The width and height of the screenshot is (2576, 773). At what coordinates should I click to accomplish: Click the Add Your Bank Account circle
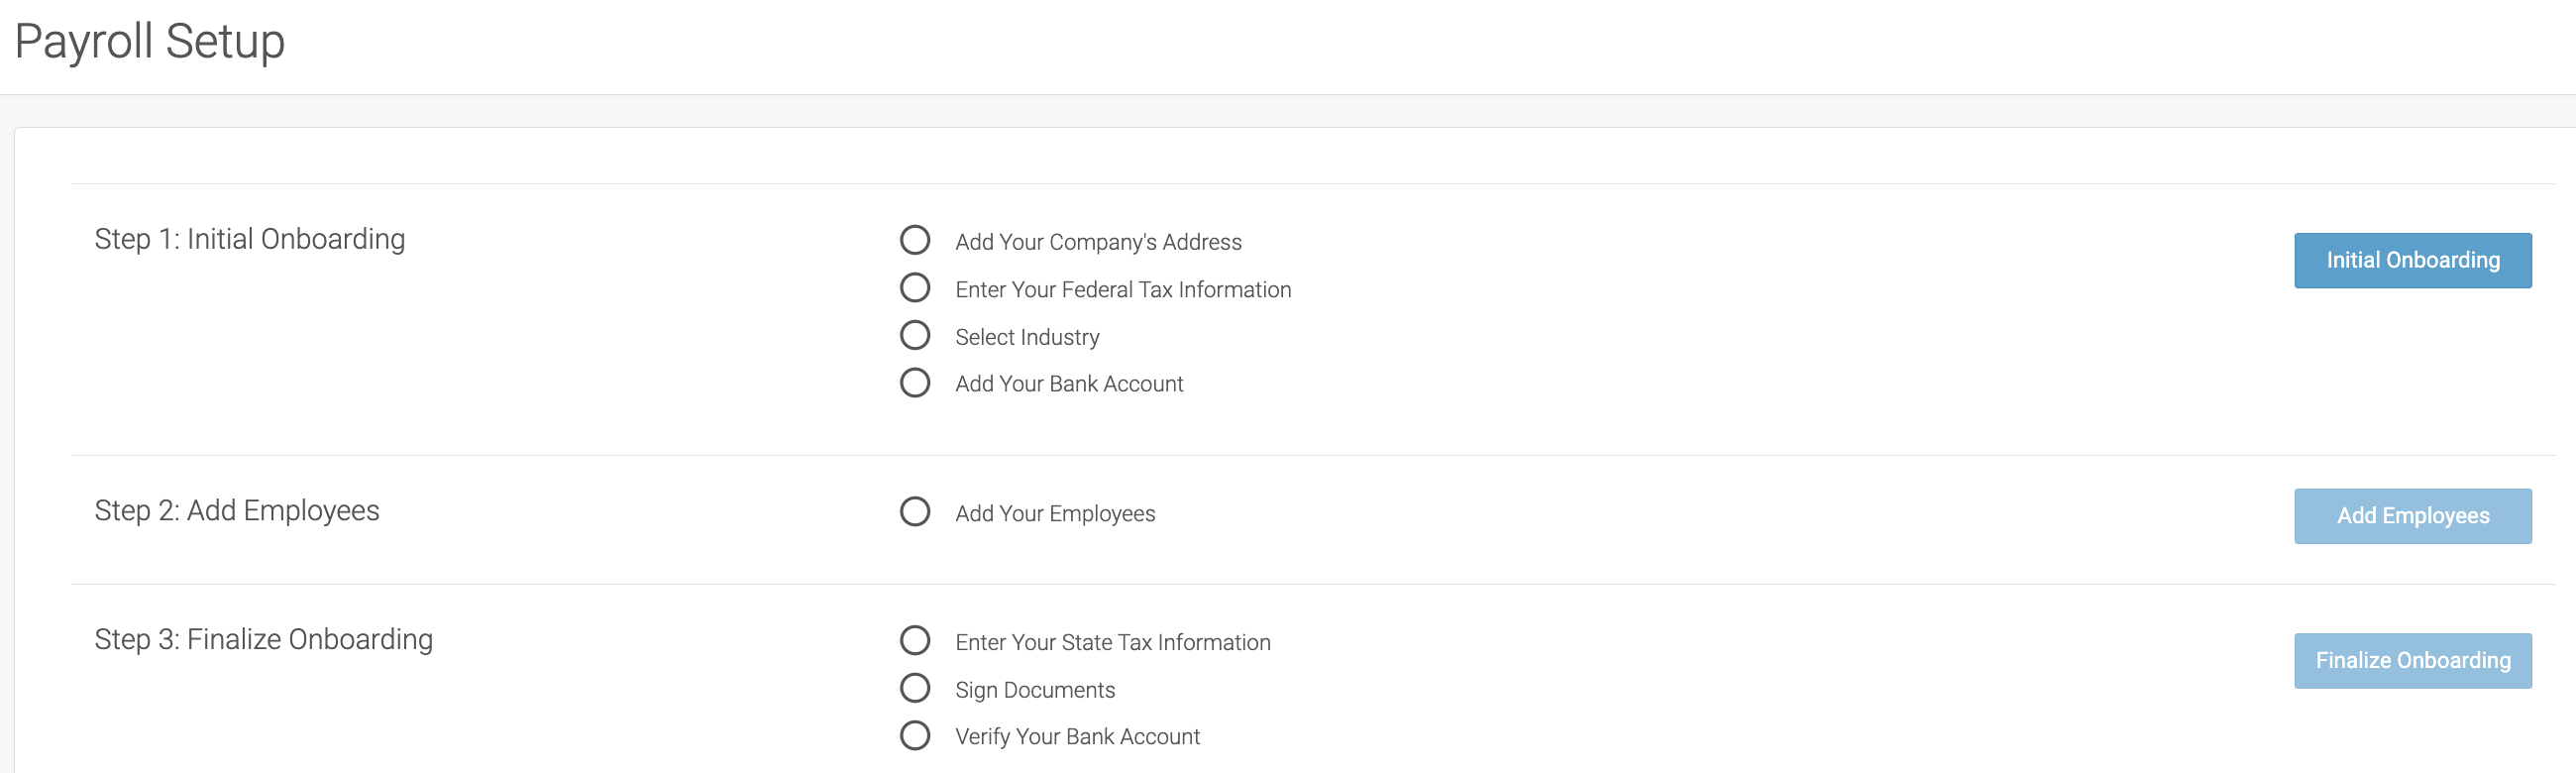click(x=914, y=383)
